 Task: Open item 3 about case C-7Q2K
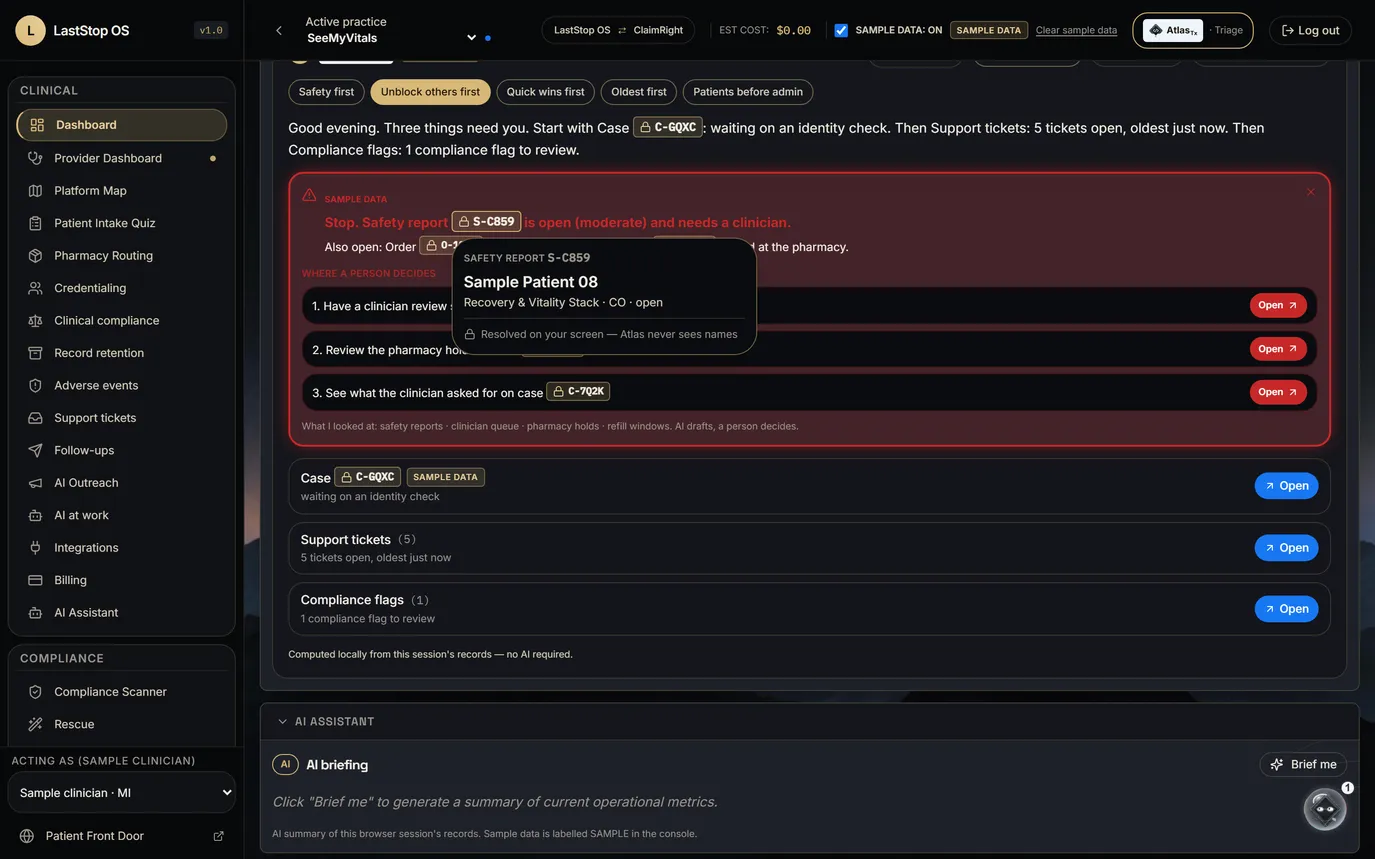point(1278,392)
